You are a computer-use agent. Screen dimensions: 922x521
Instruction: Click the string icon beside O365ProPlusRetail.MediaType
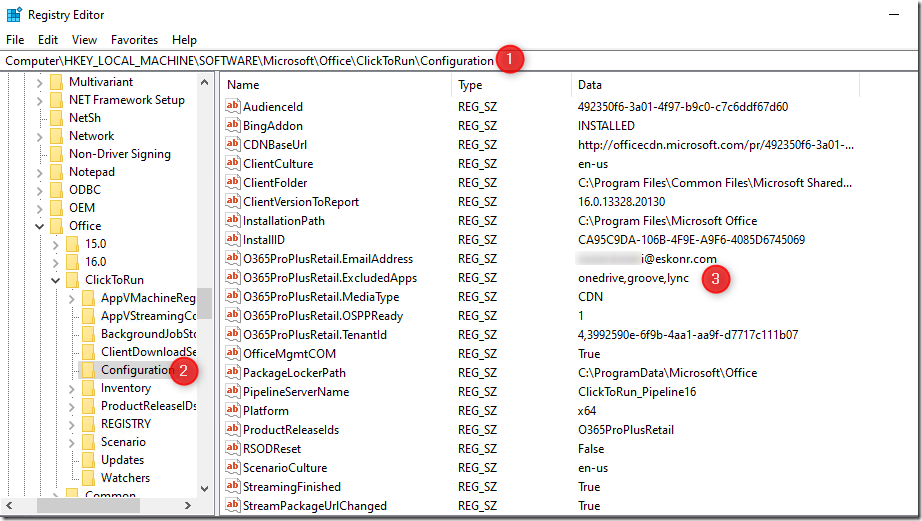pyautogui.click(x=233, y=296)
